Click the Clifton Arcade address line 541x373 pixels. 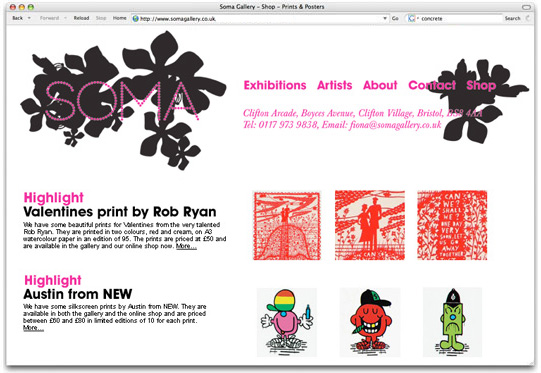pos(362,113)
